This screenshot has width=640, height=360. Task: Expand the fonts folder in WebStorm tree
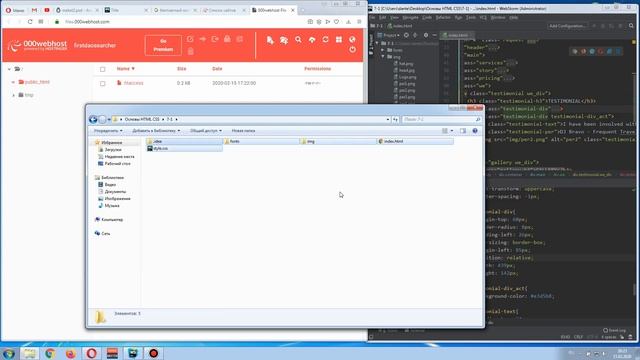coord(383,50)
